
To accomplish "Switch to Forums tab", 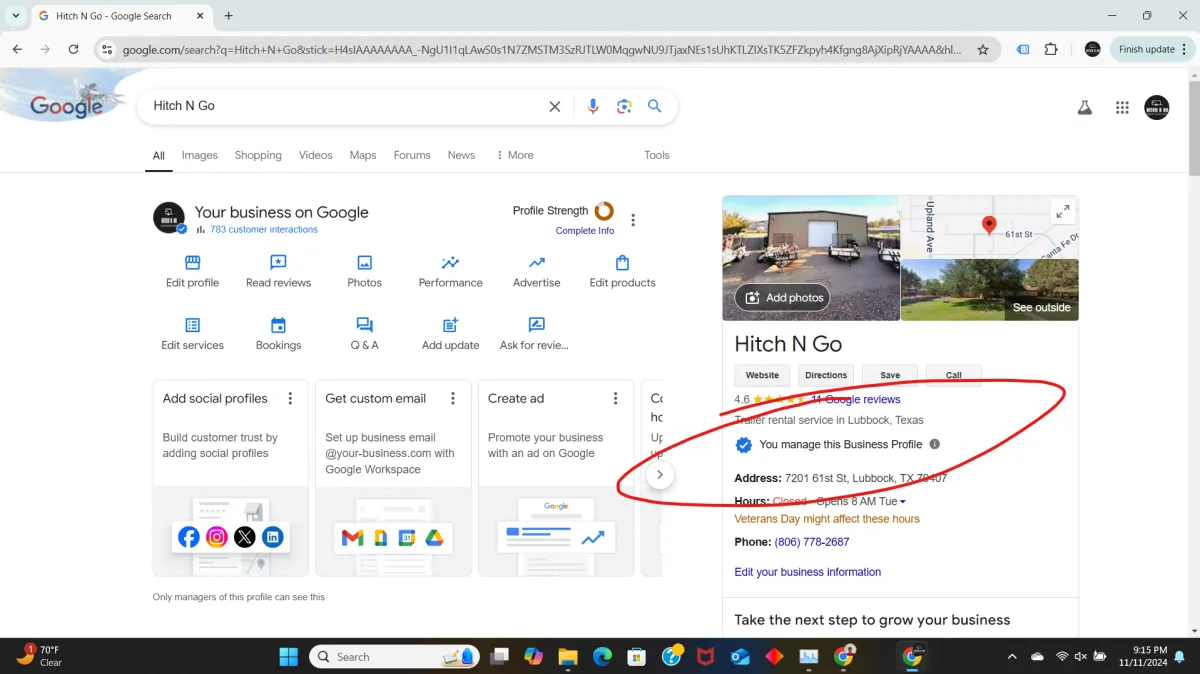I will 412,155.
